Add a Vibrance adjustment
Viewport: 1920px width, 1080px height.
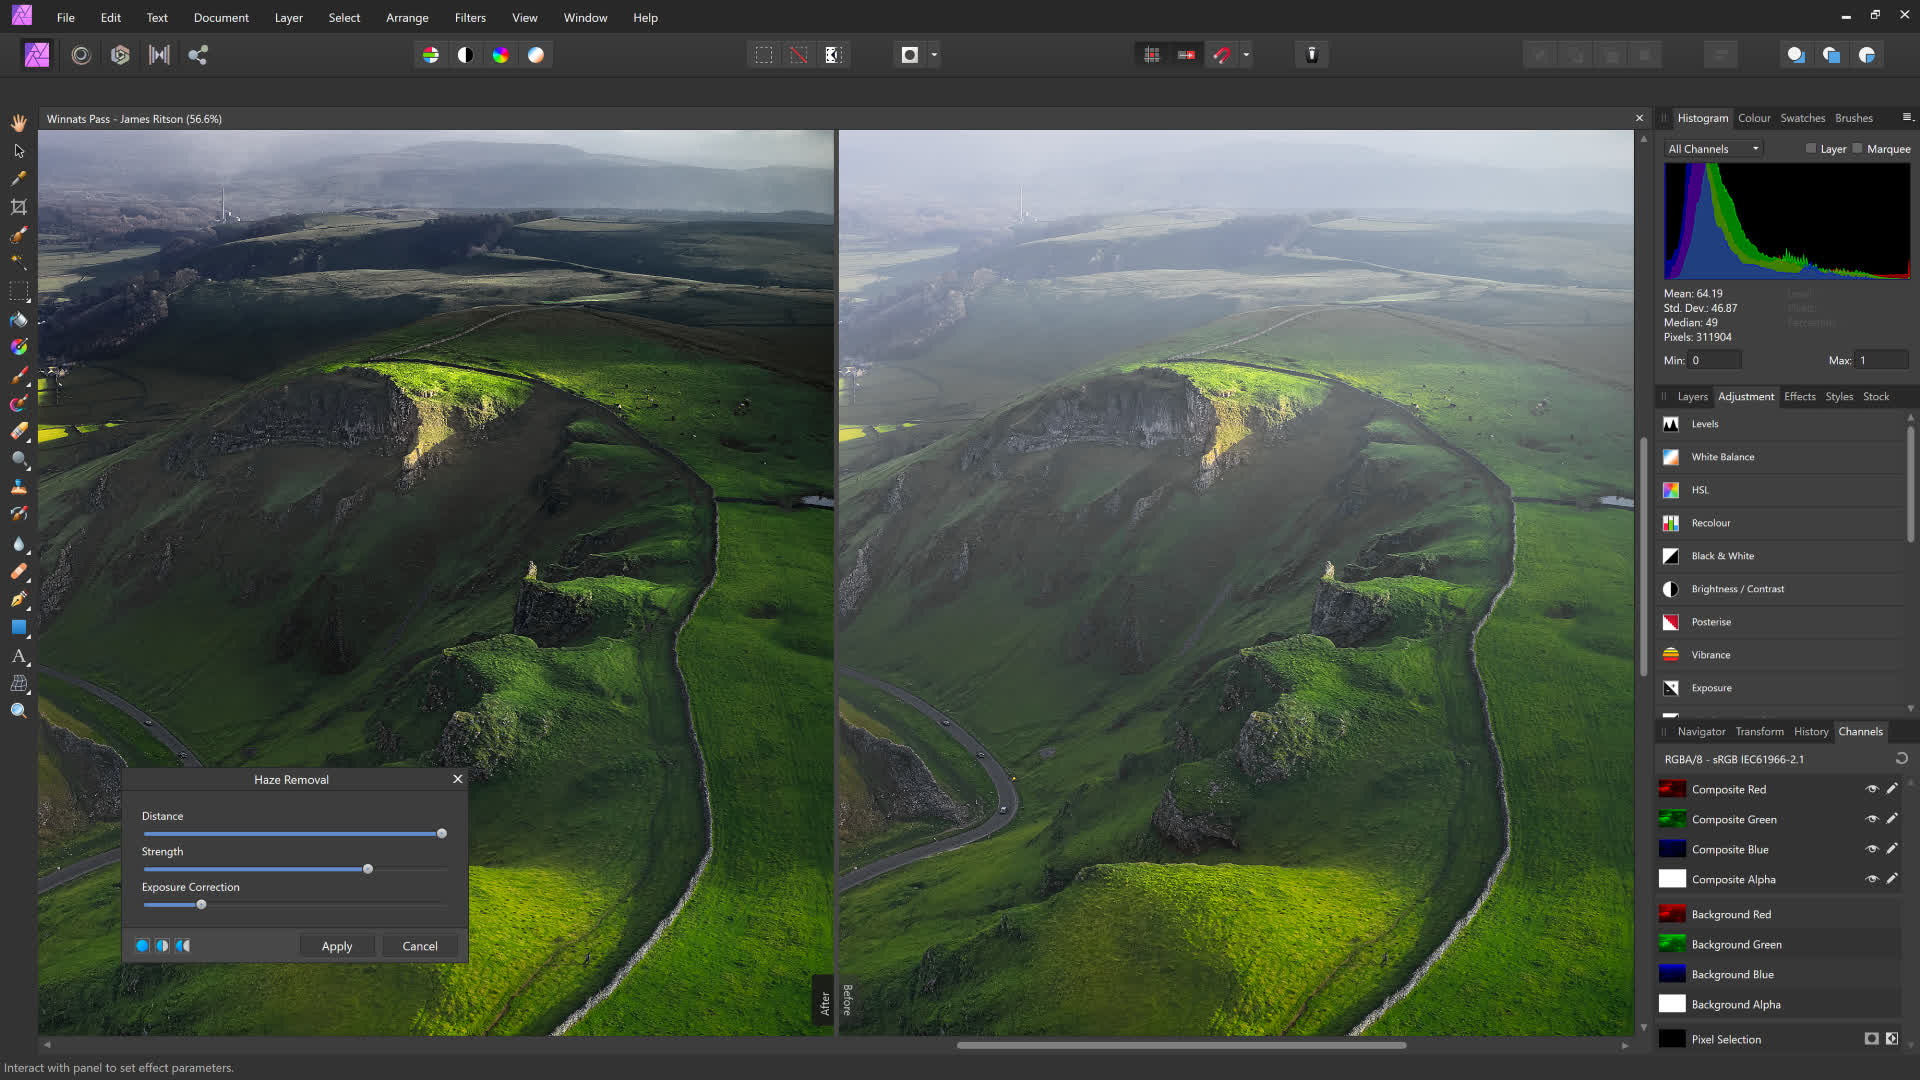click(x=1710, y=655)
